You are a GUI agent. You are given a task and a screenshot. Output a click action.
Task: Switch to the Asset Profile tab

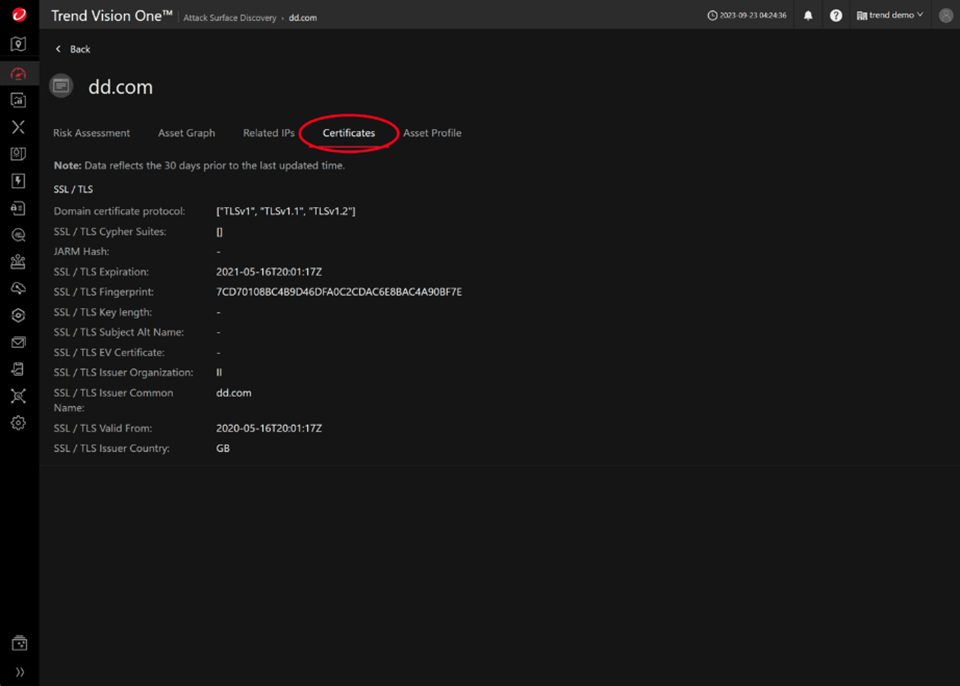pyautogui.click(x=432, y=133)
